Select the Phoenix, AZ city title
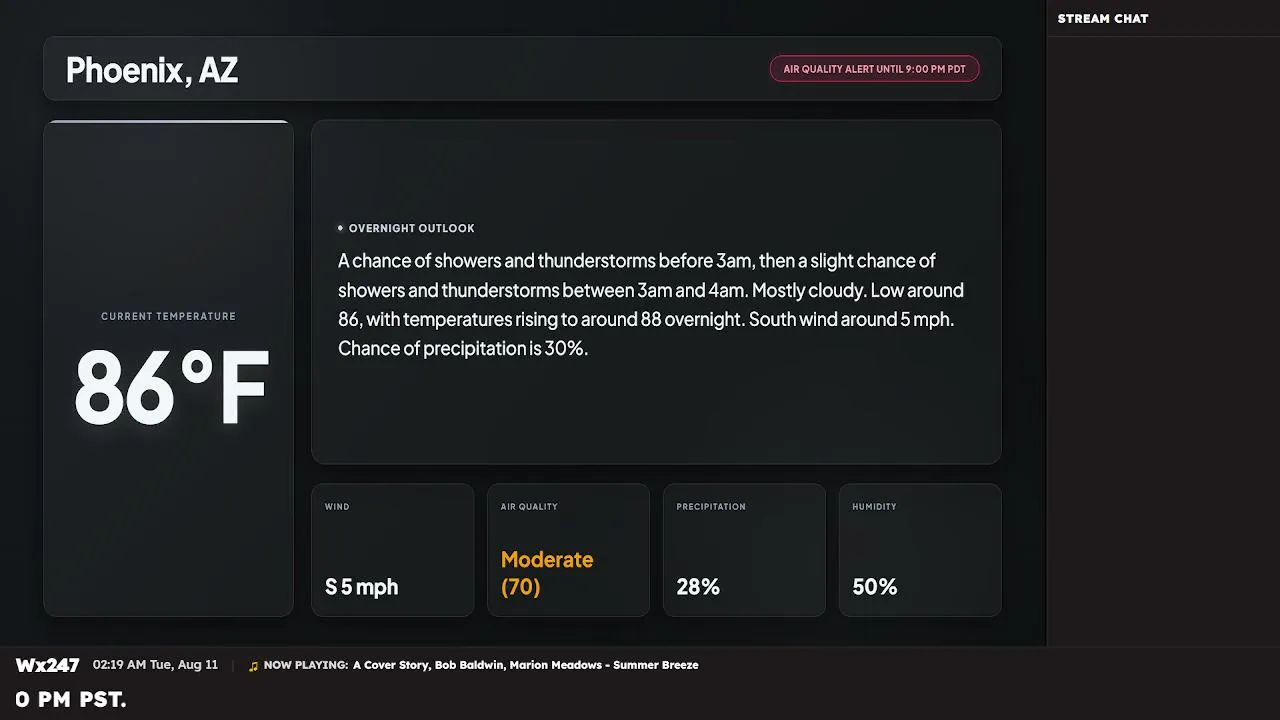This screenshot has width=1280, height=720. (x=152, y=70)
